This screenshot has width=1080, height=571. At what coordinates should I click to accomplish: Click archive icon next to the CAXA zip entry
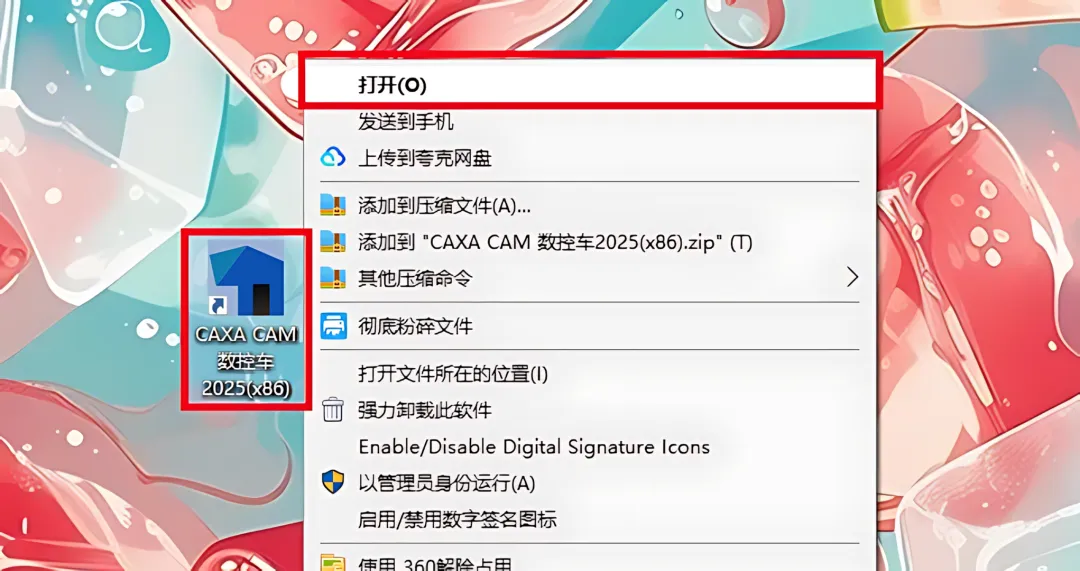tap(333, 242)
